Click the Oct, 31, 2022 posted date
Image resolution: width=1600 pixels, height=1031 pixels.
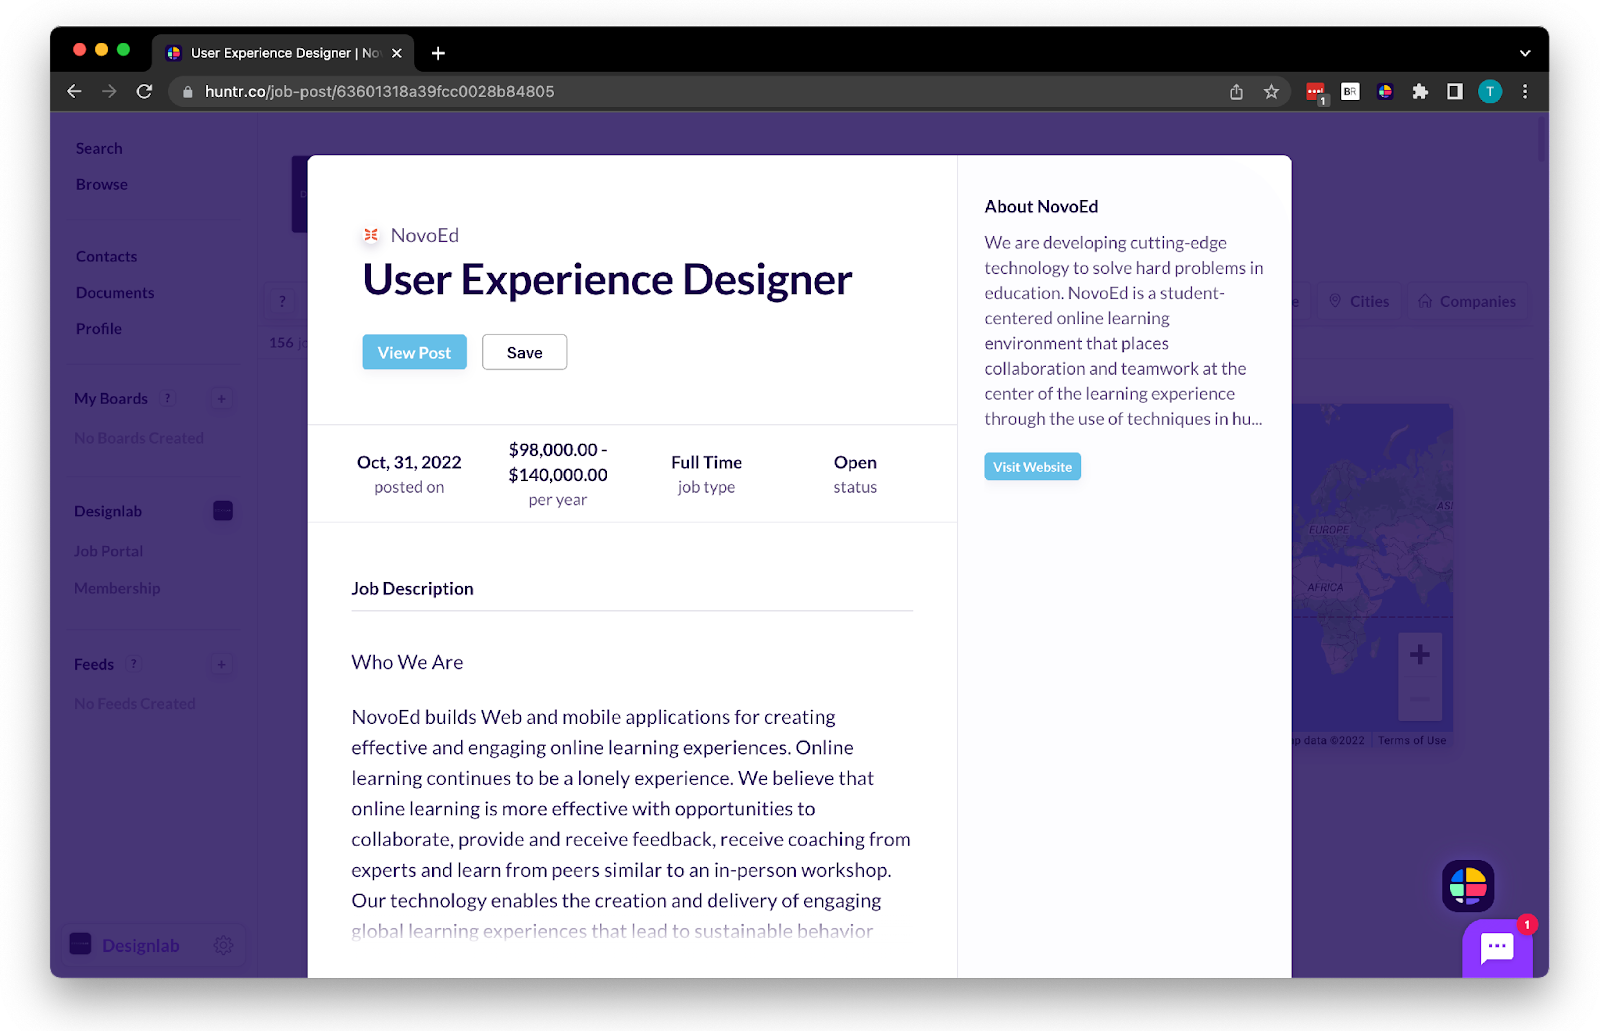click(409, 462)
